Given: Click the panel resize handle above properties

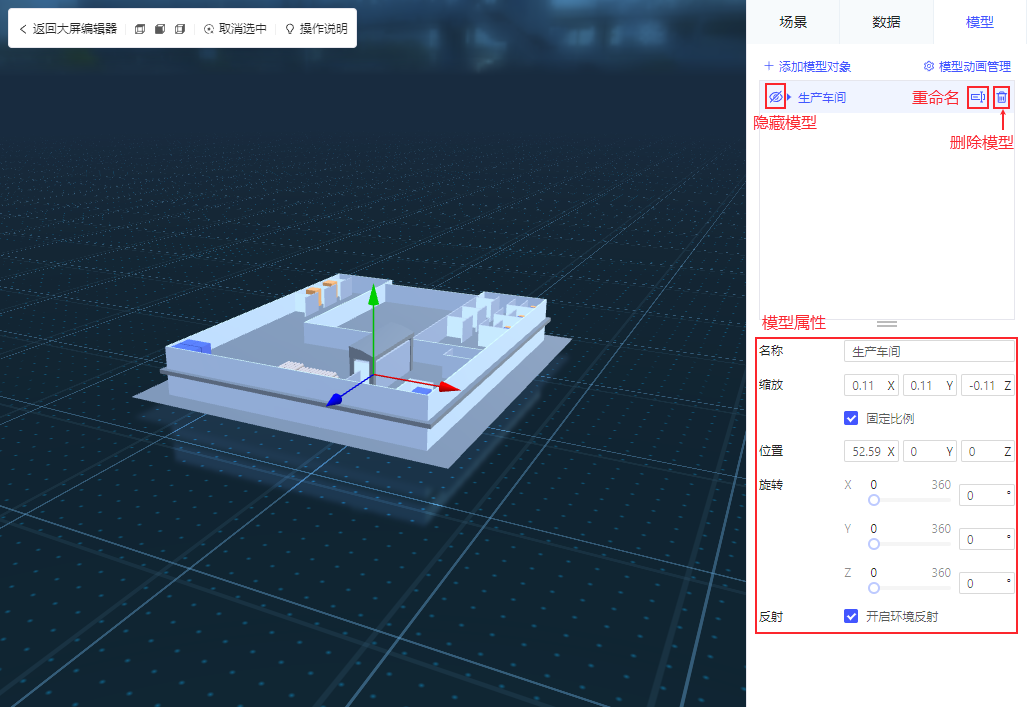Looking at the screenshot, I should click(x=887, y=324).
